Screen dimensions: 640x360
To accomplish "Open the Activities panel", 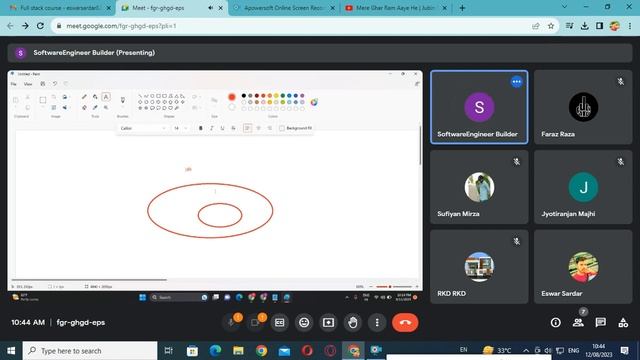I will tap(623, 322).
